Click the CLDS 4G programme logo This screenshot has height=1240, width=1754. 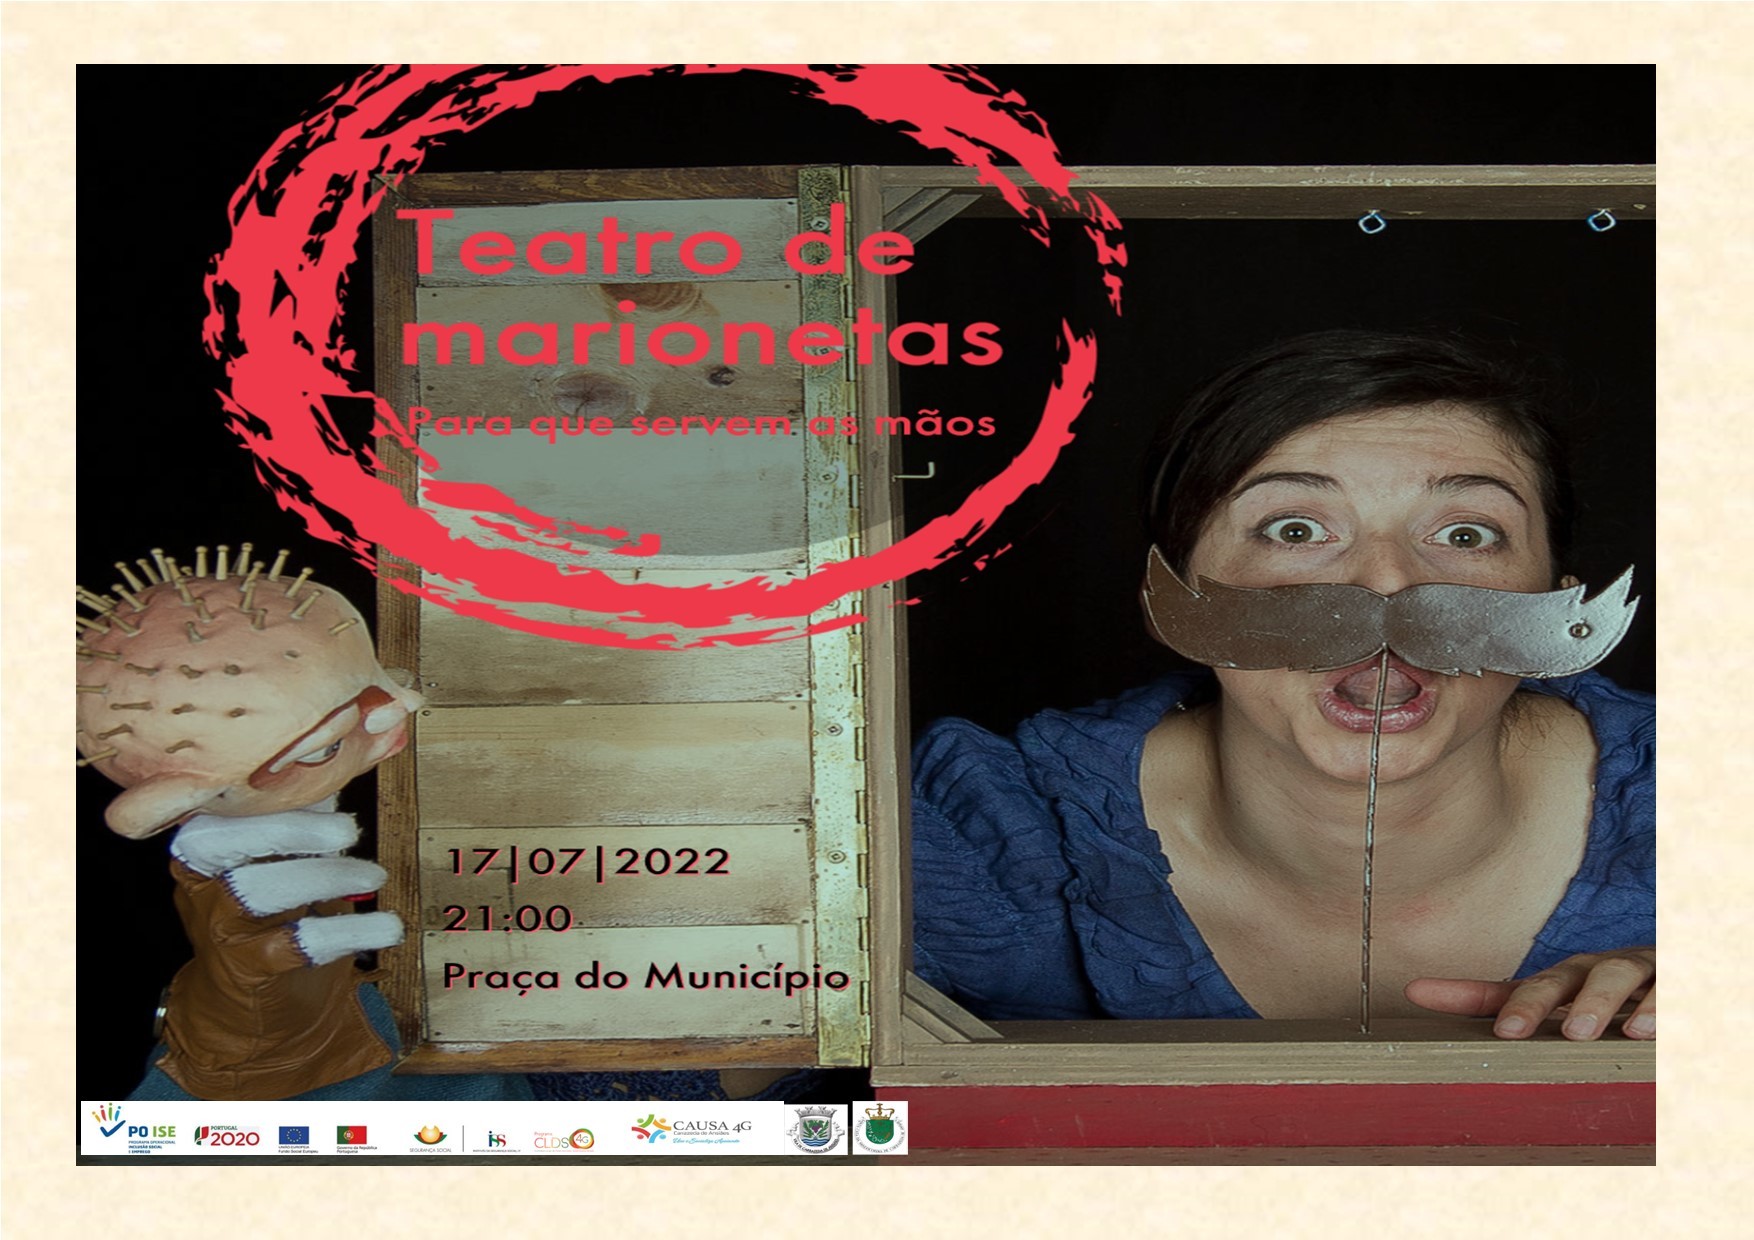coord(563,1139)
